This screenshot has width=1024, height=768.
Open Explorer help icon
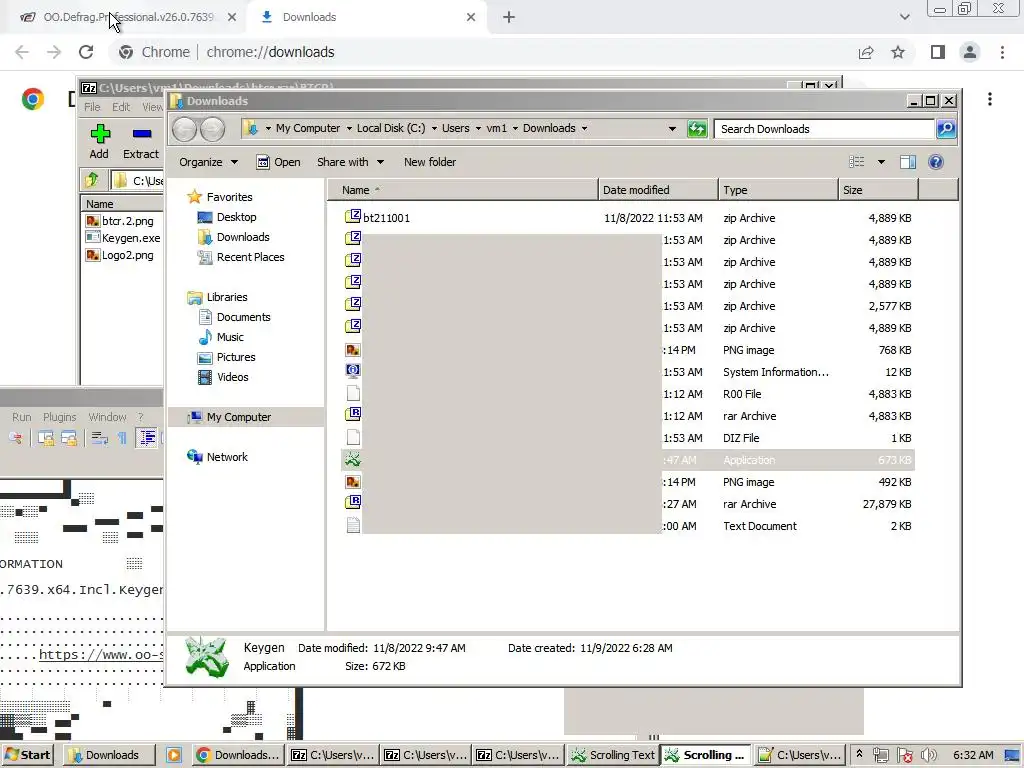tap(936, 162)
